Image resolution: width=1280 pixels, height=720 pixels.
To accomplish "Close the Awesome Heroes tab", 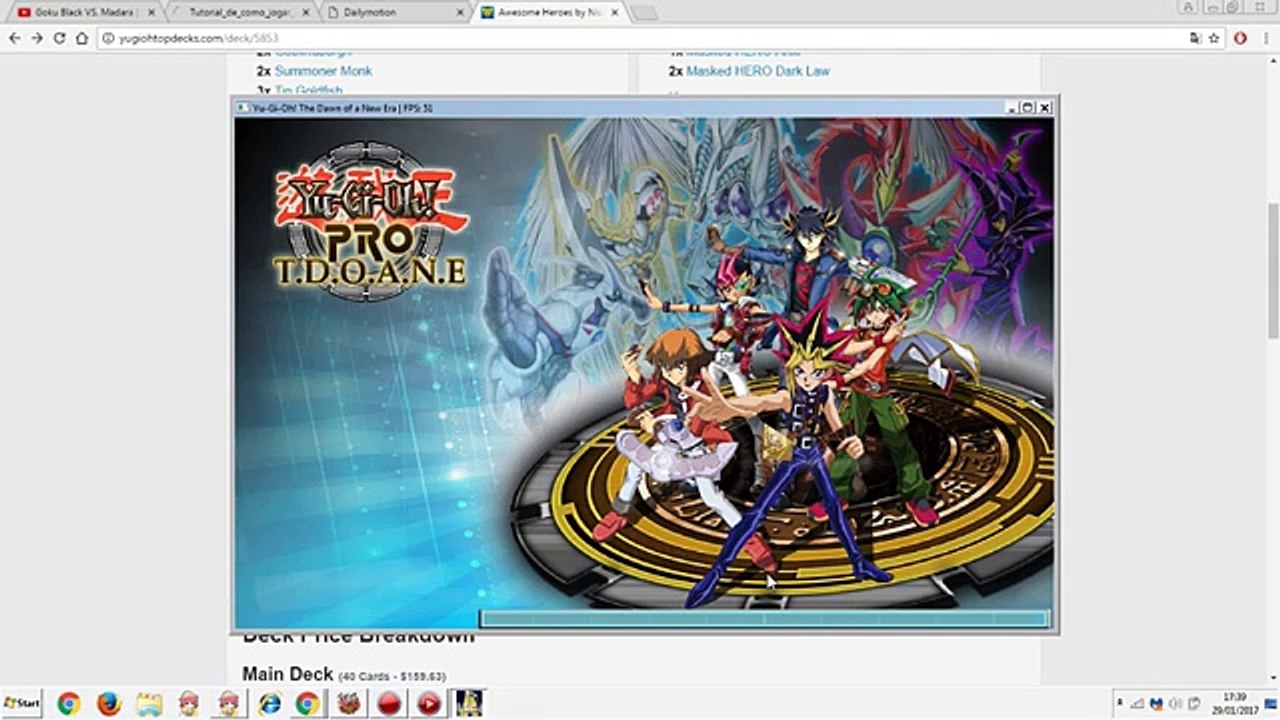I will [615, 13].
